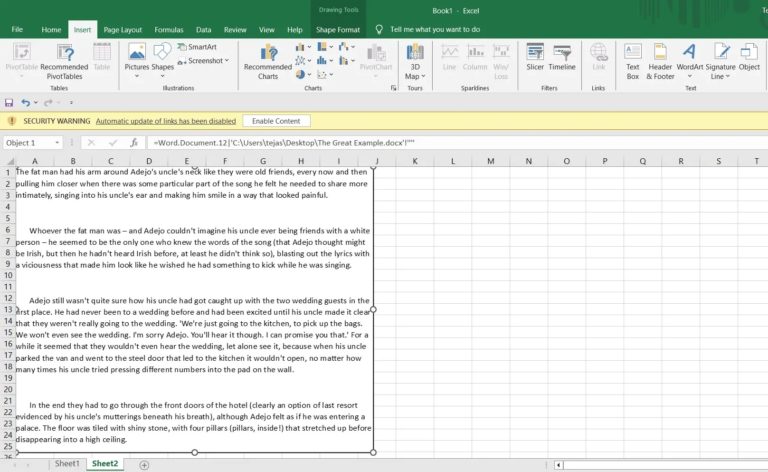Image resolution: width=768 pixels, height=472 pixels.
Task: Select the Sheet1 worksheet tab
Action: pyautogui.click(x=67, y=464)
